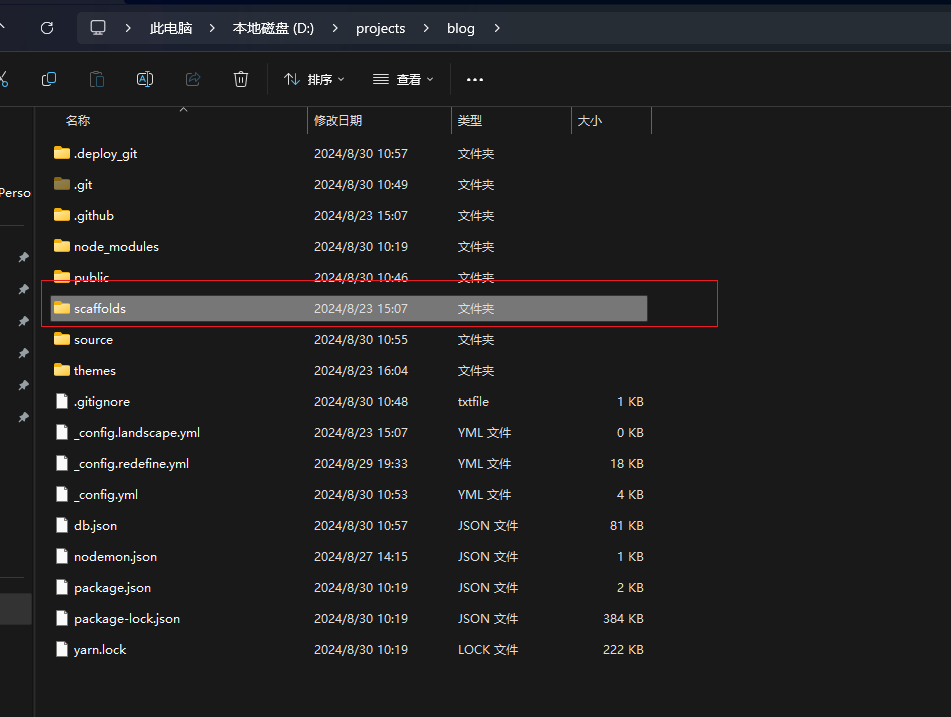Click the Paste icon in the toolbar
The image size is (951, 717).
(96, 79)
